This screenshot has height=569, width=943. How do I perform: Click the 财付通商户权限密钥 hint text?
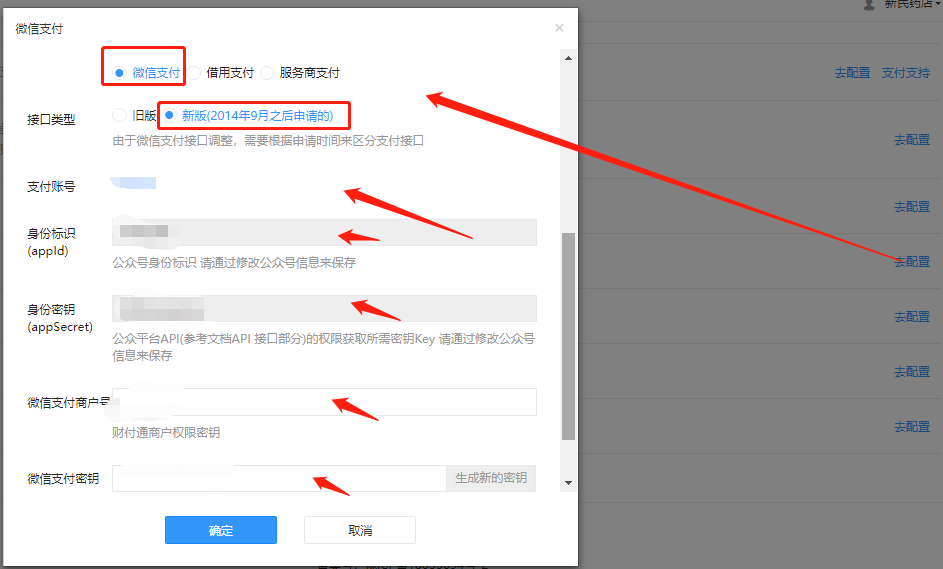166,432
